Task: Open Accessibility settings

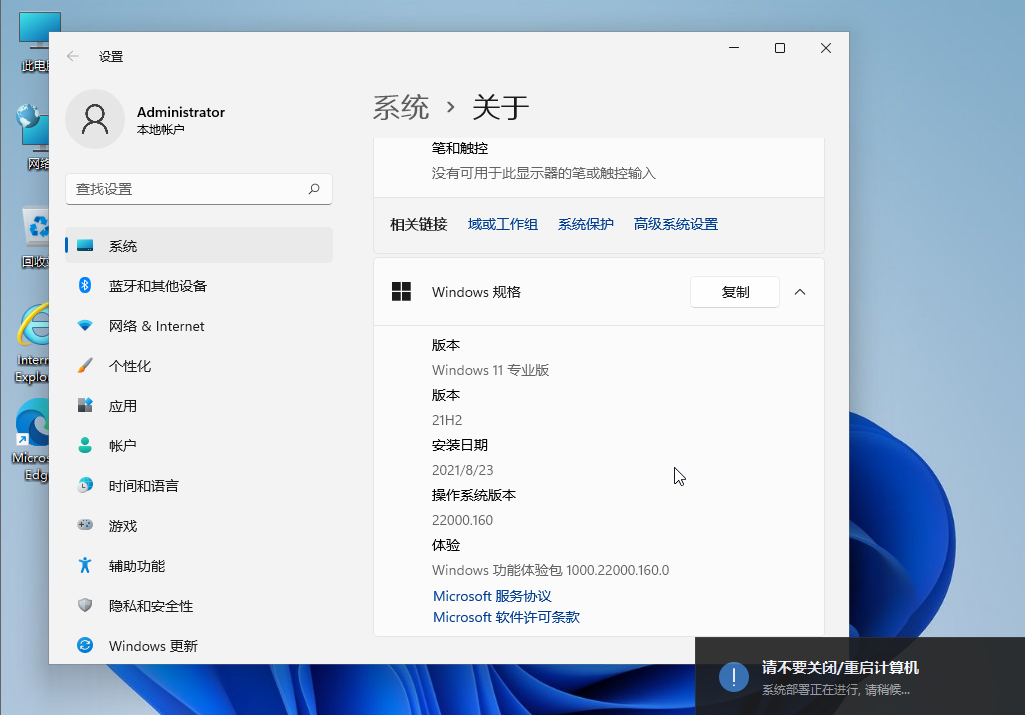Action: coord(136,566)
